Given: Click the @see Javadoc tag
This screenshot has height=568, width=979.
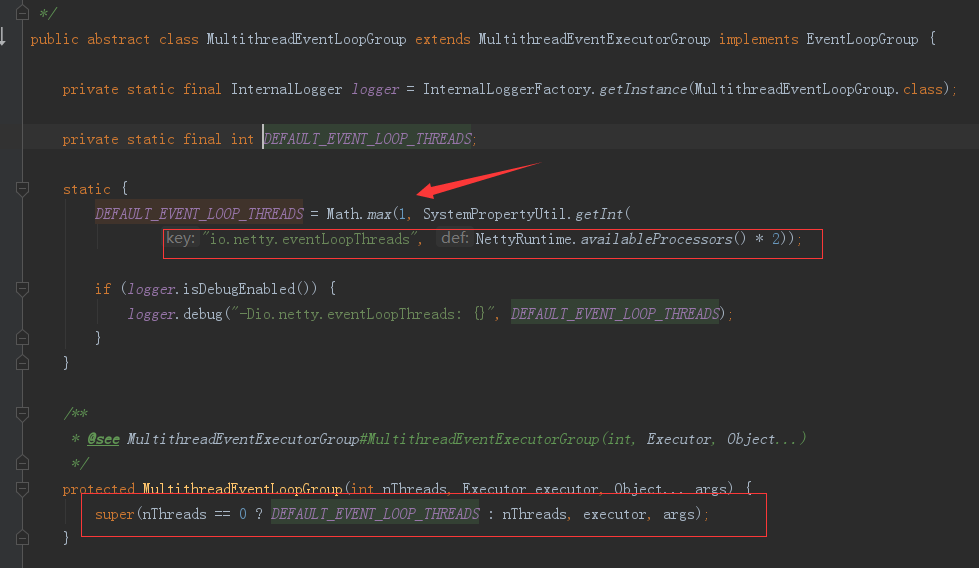Looking at the screenshot, I should tap(103, 439).
